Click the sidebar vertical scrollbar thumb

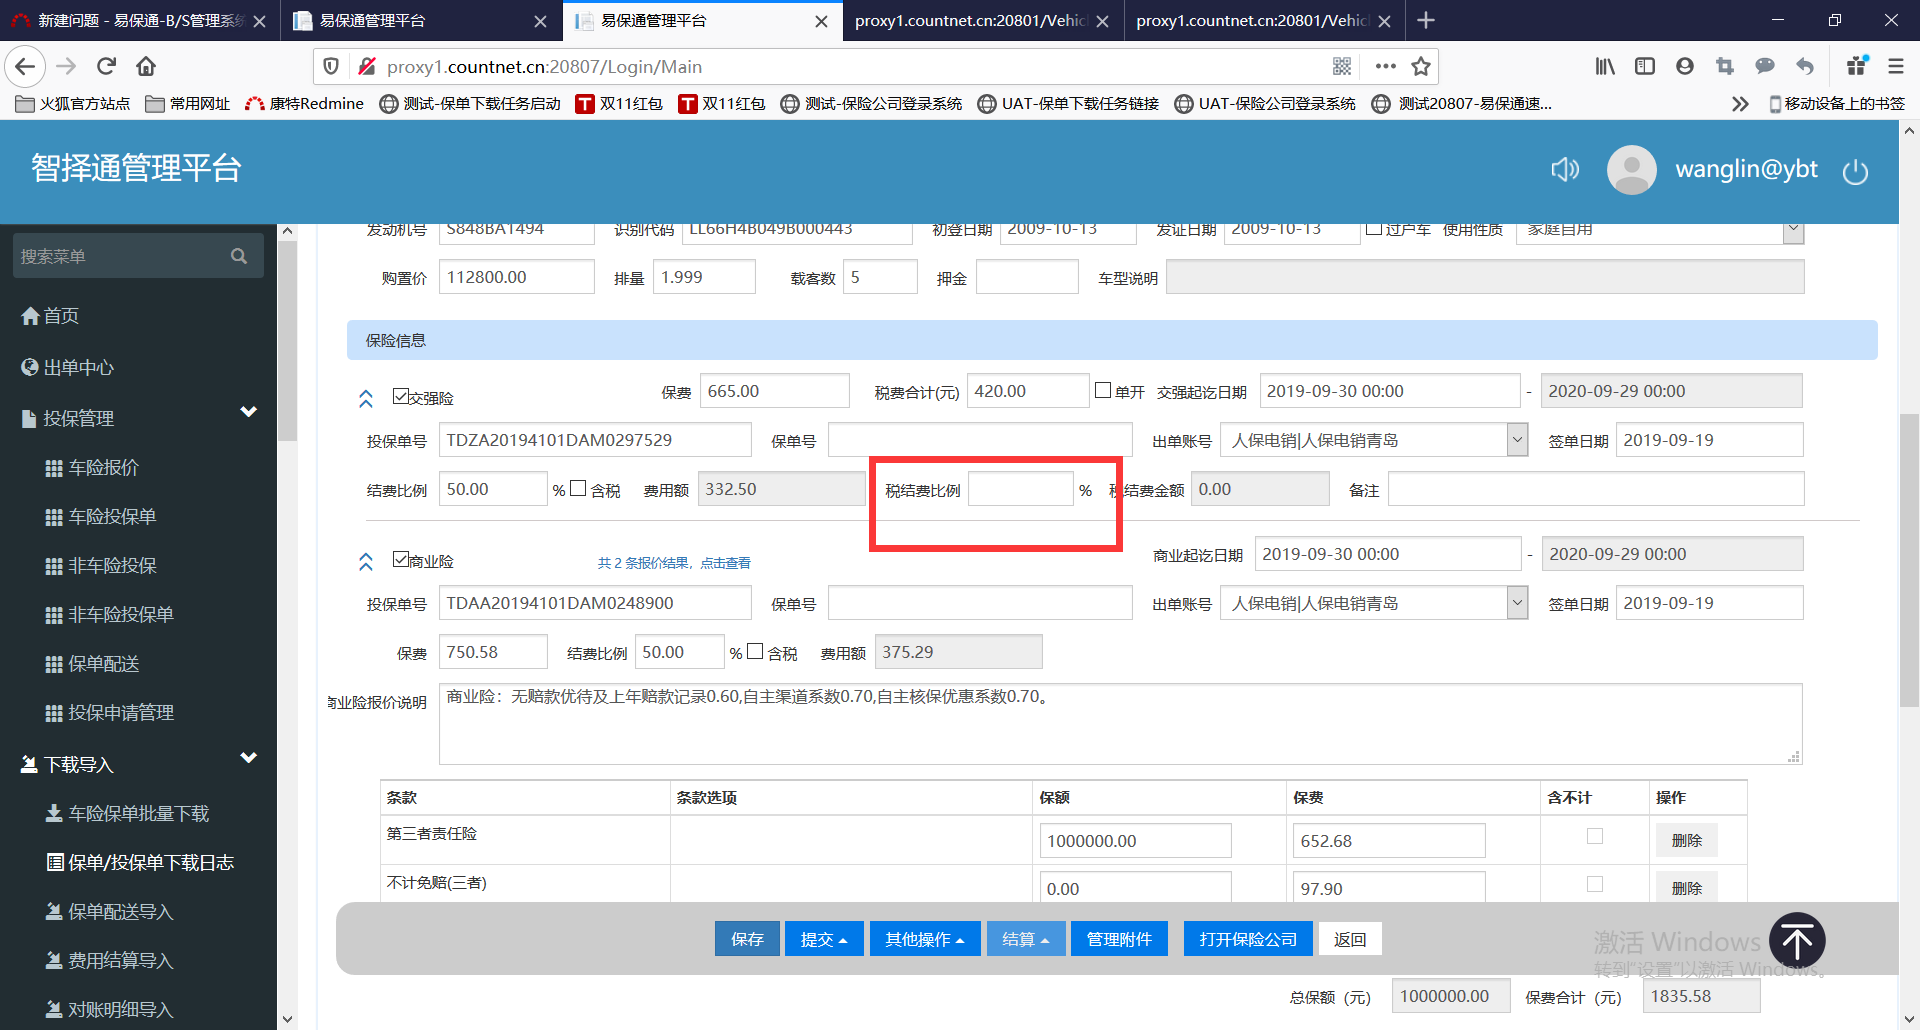click(x=287, y=340)
